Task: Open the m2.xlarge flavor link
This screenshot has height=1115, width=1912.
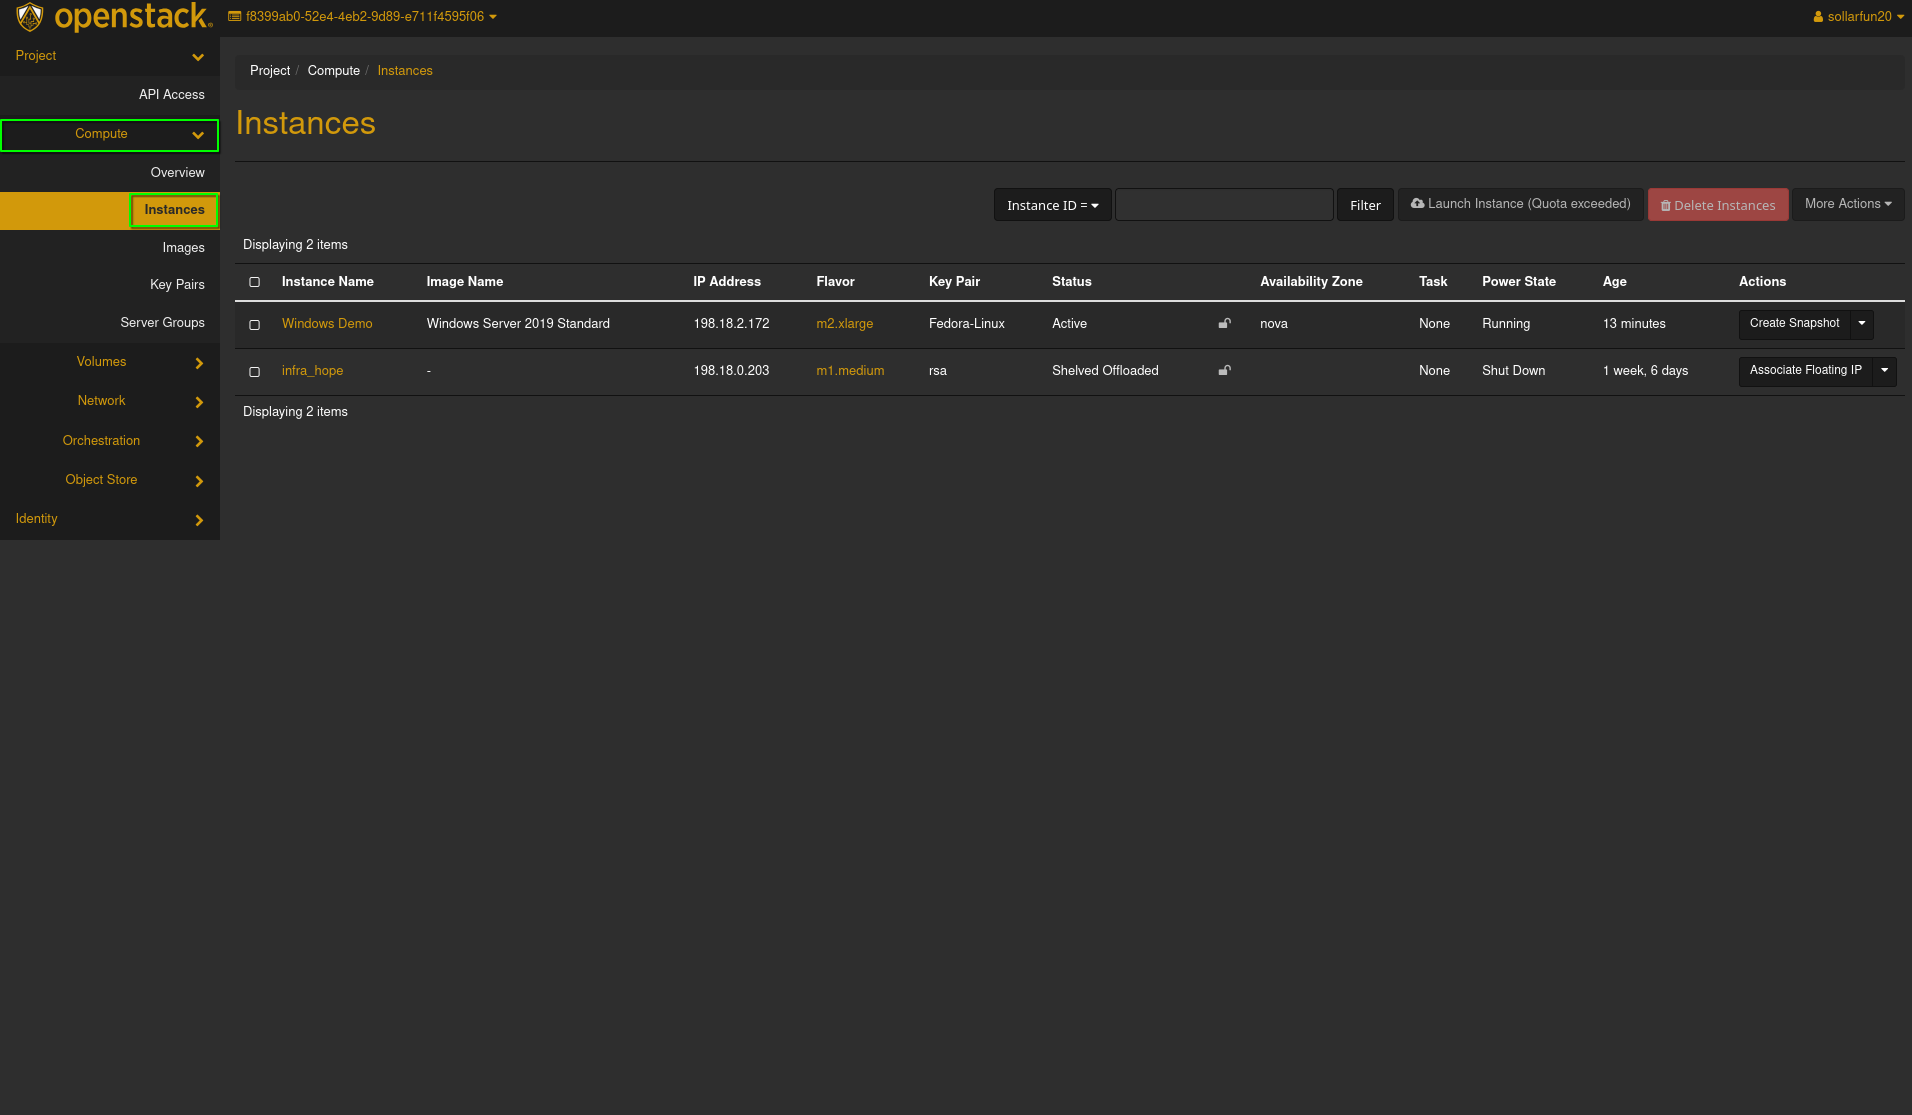Action: 844,324
